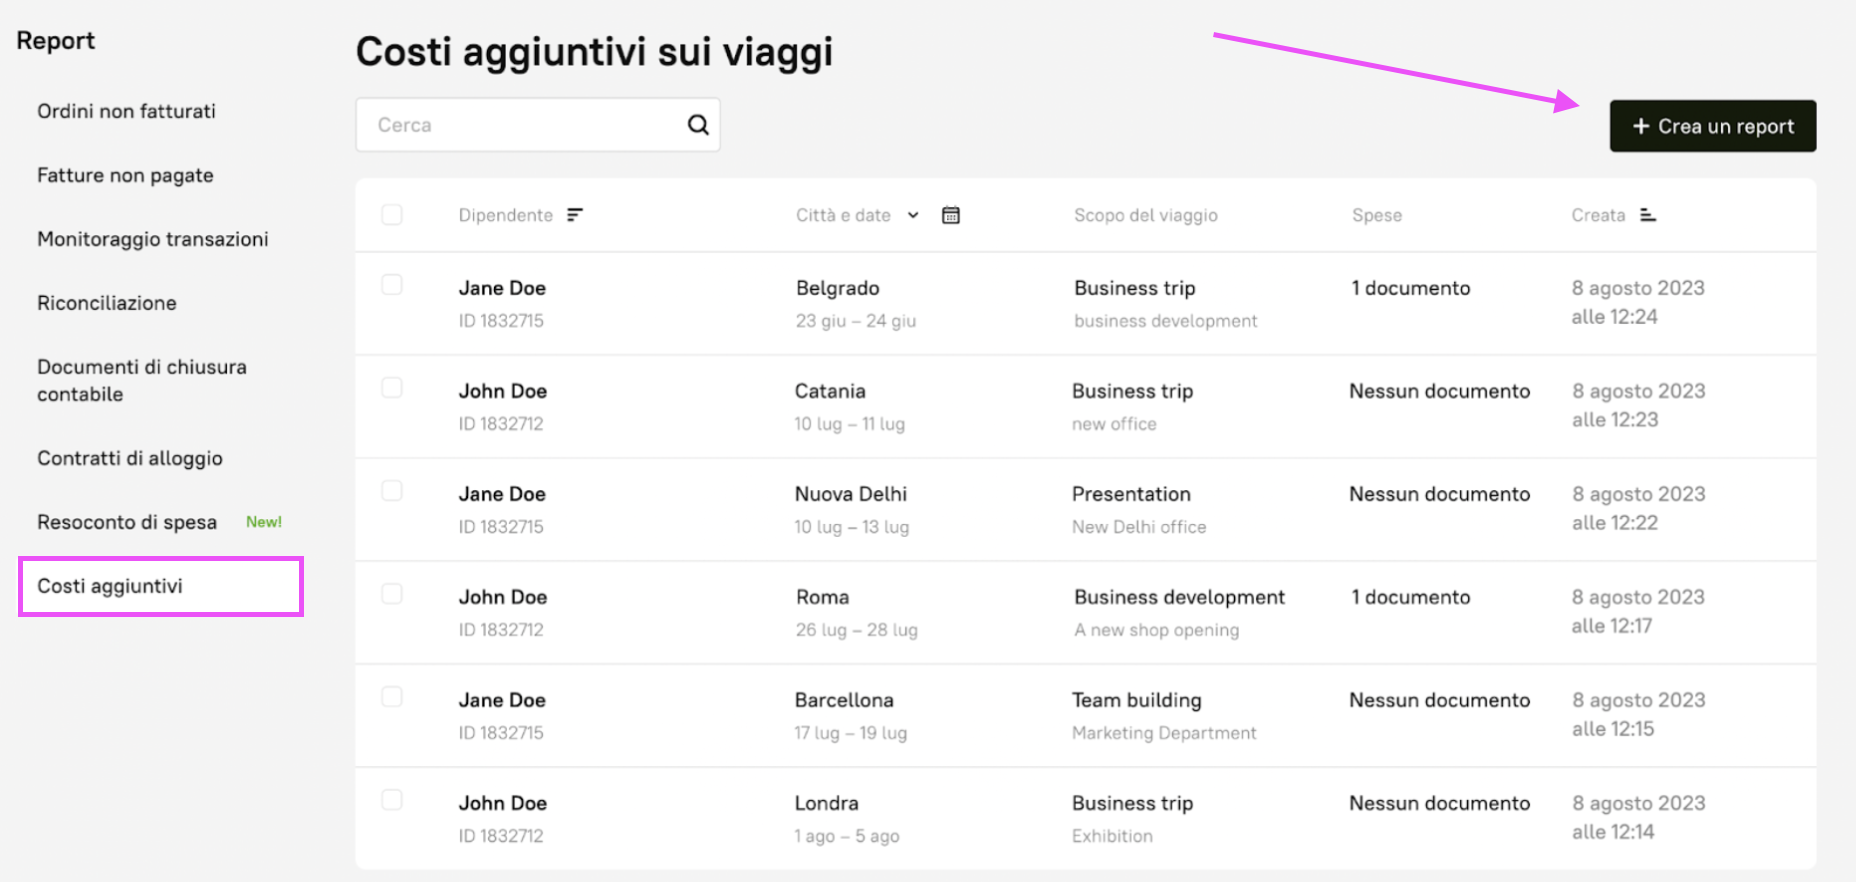Click the search magnifier icon
Viewport: 1856px width, 882px height.
click(698, 125)
